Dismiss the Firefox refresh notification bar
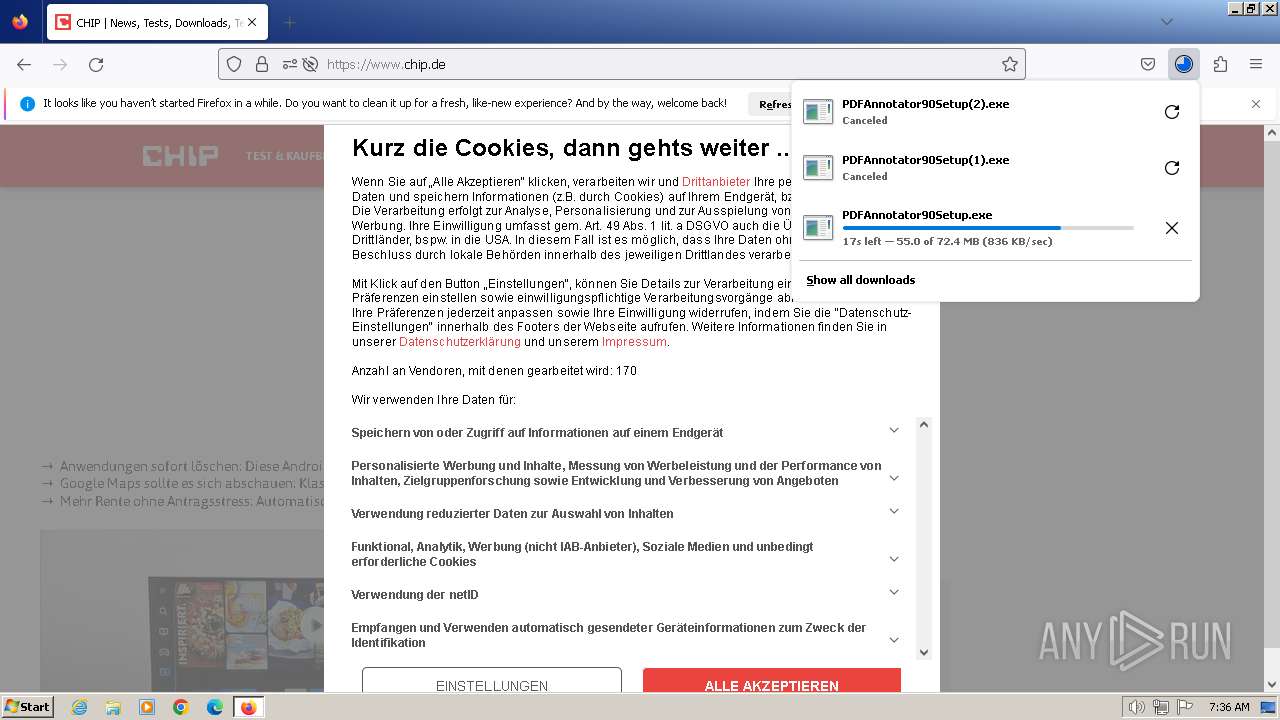The width and height of the screenshot is (1280, 720). point(1256,104)
